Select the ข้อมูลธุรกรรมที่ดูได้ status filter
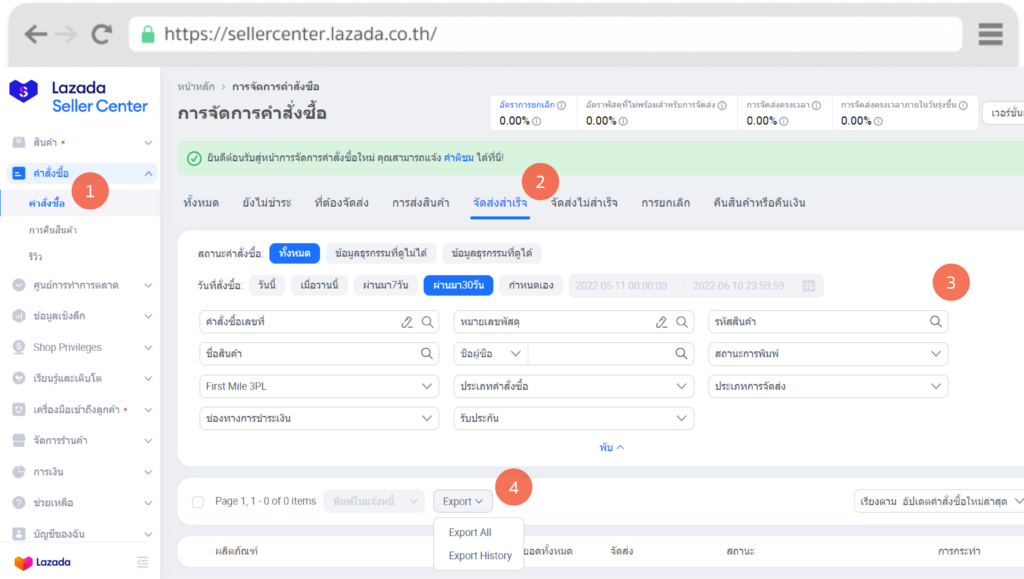The image size is (1024, 579). (x=491, y=254)
